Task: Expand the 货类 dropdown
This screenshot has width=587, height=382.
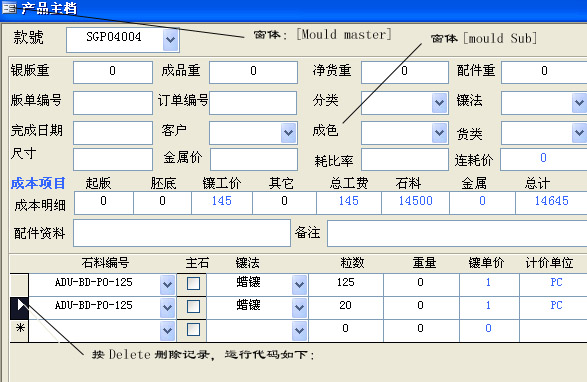Action: tap(580, 133)
